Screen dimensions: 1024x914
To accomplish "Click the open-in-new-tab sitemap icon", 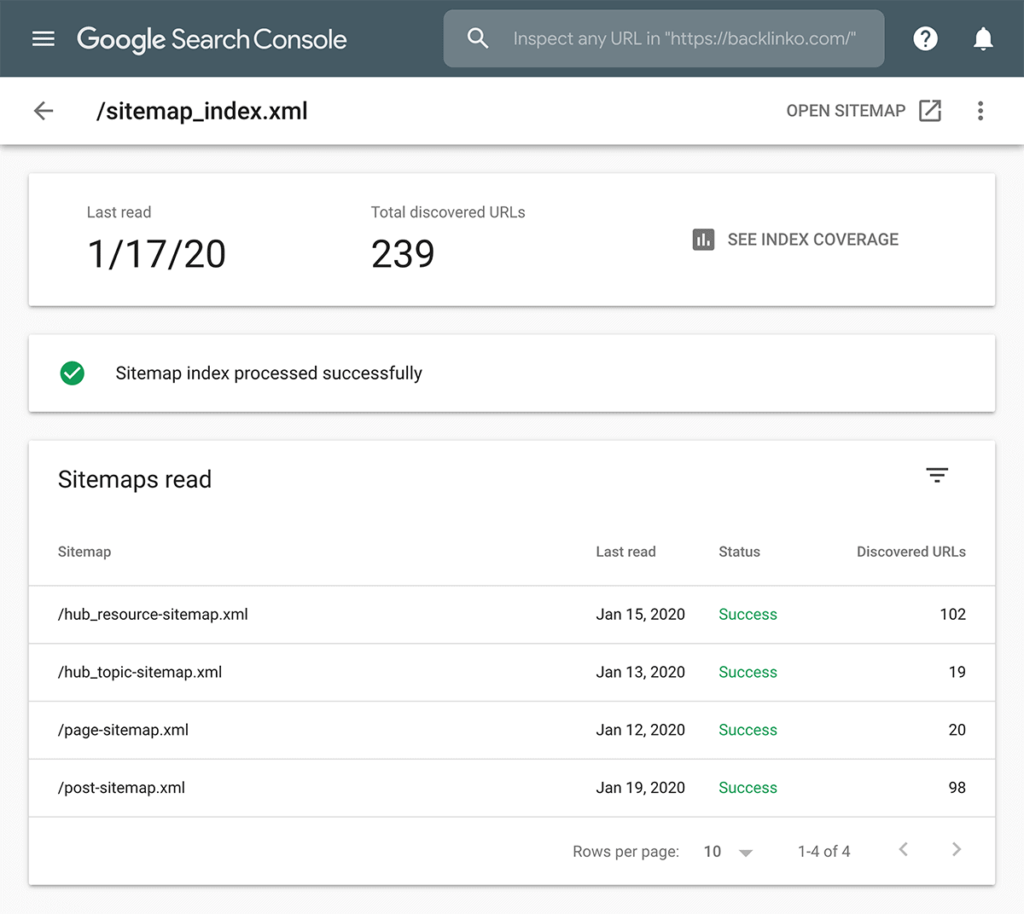I will pos(930,111).
